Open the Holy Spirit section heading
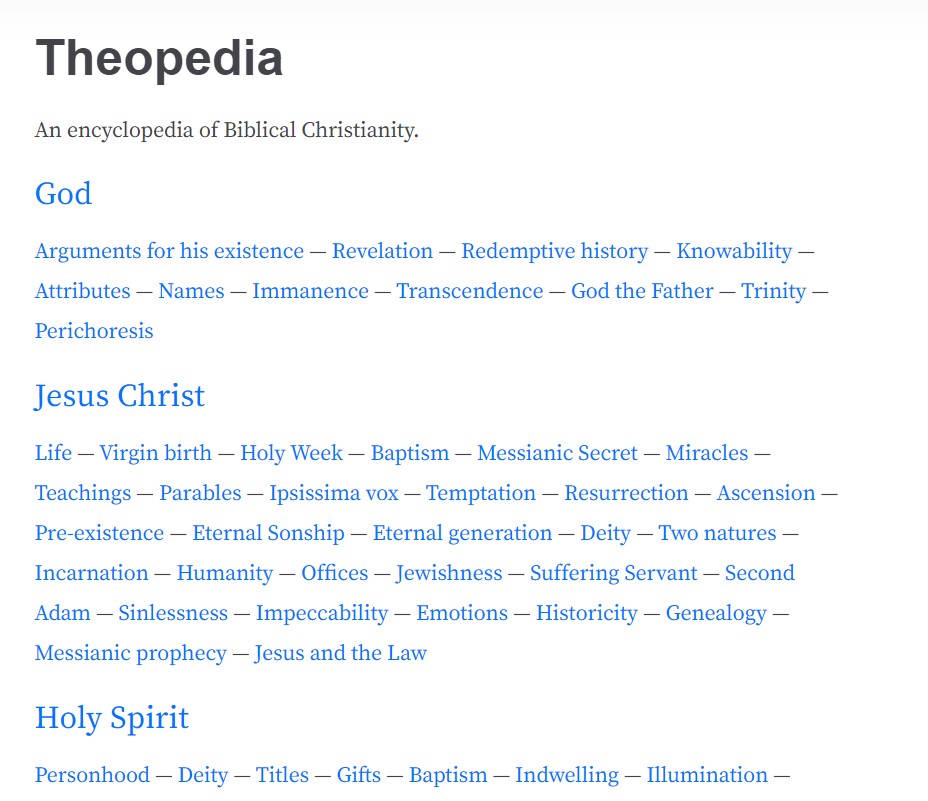Screen dimensions: 928x801 click(x=111, y=717)
